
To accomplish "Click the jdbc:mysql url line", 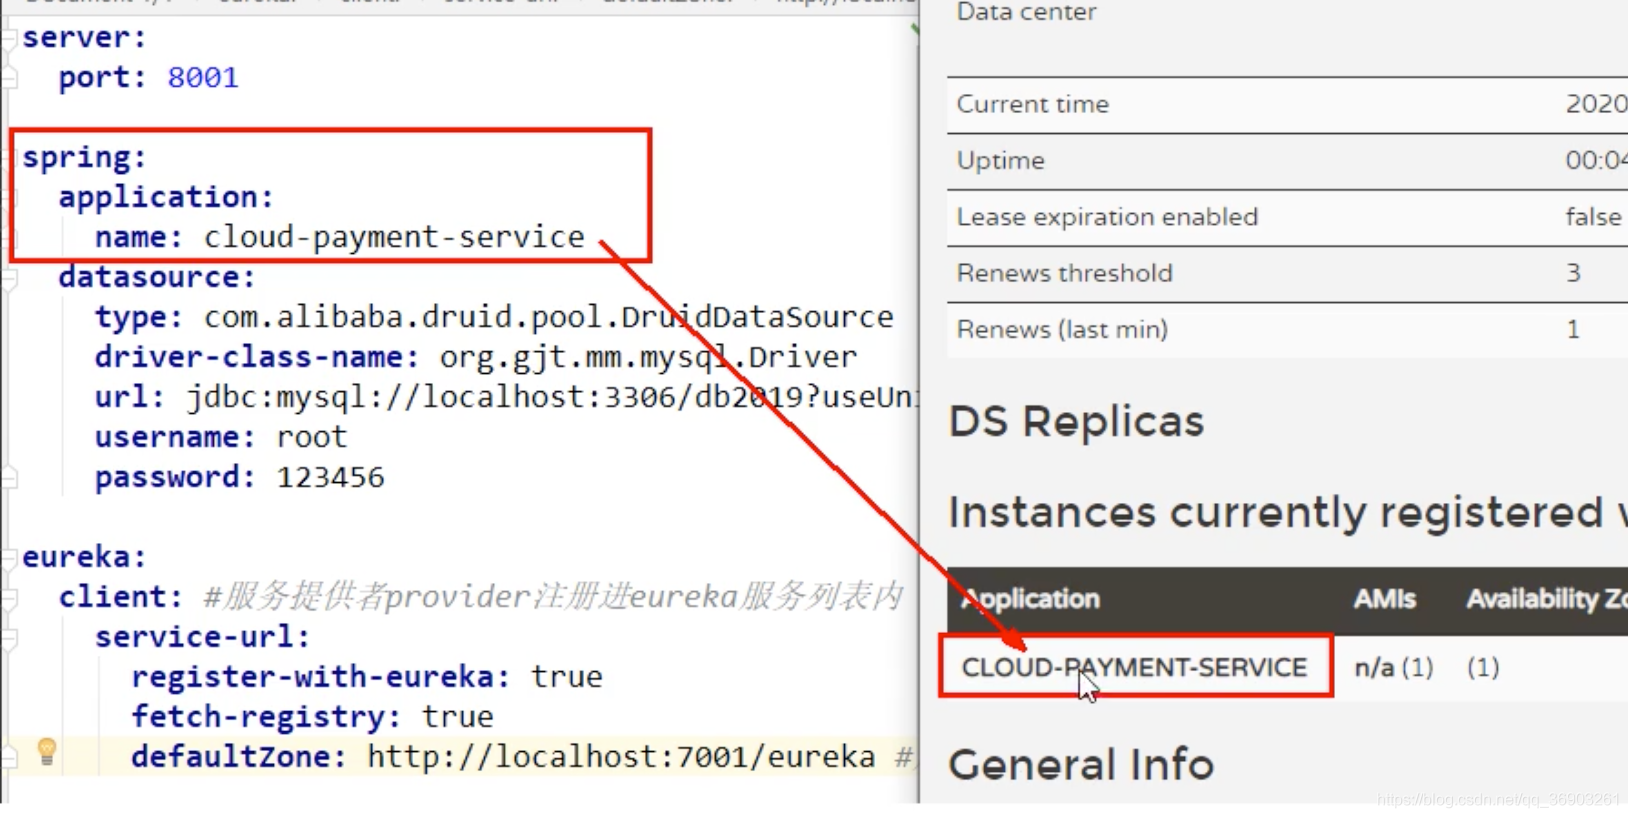I will point(505,397).
